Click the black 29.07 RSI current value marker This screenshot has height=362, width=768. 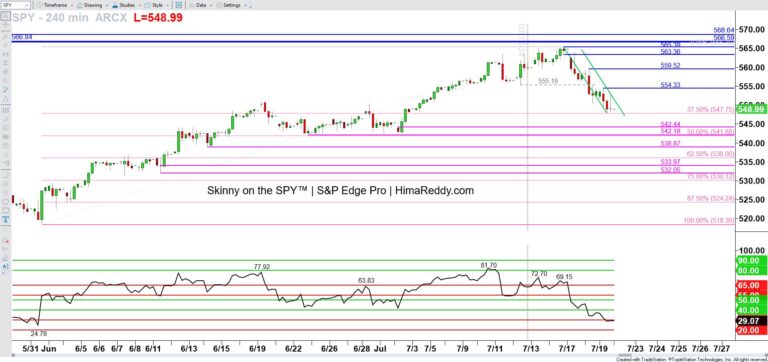[x=752, y=321]
